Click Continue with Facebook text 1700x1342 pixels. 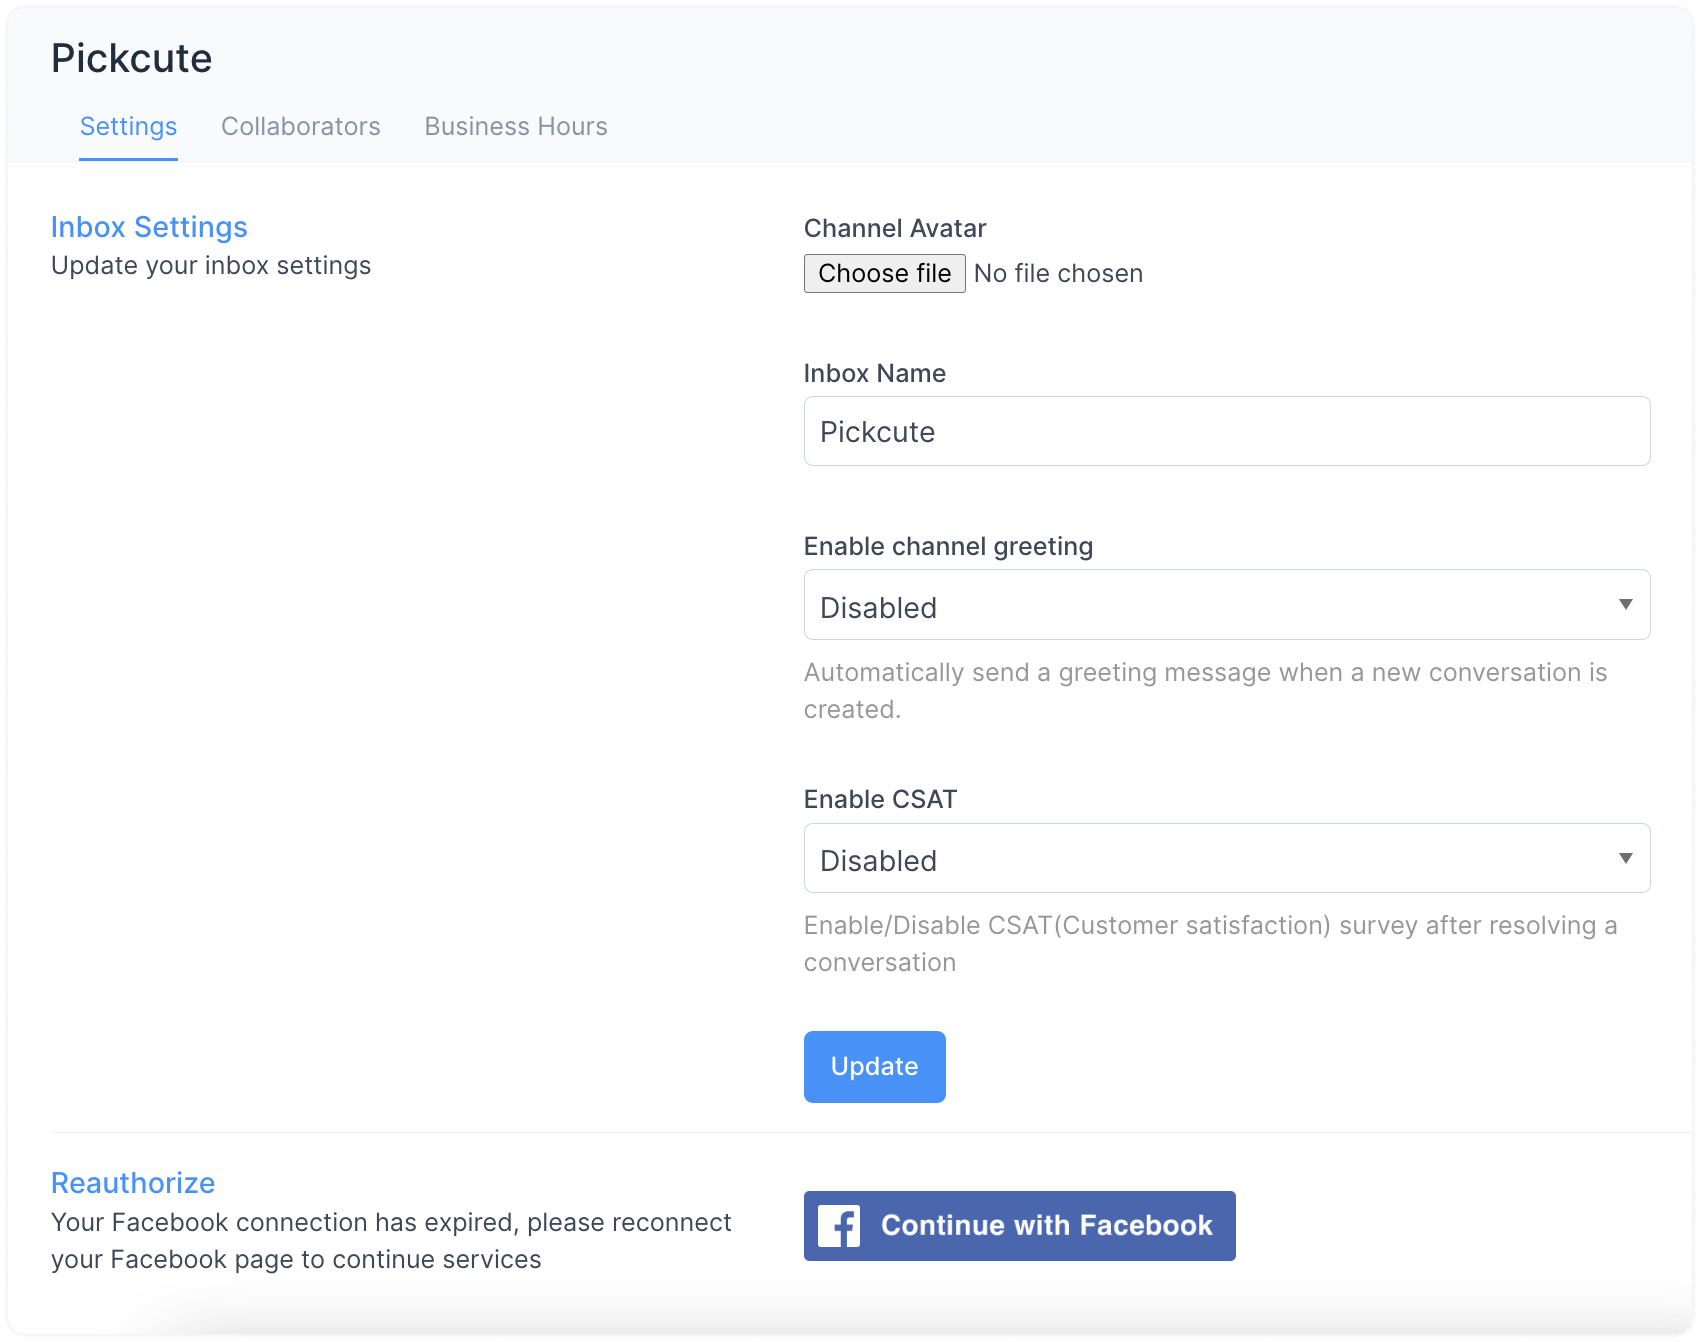click(1046, 1226)
